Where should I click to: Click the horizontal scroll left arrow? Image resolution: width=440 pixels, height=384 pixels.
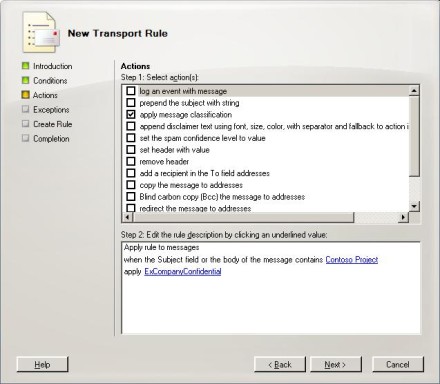pos(127,217)
